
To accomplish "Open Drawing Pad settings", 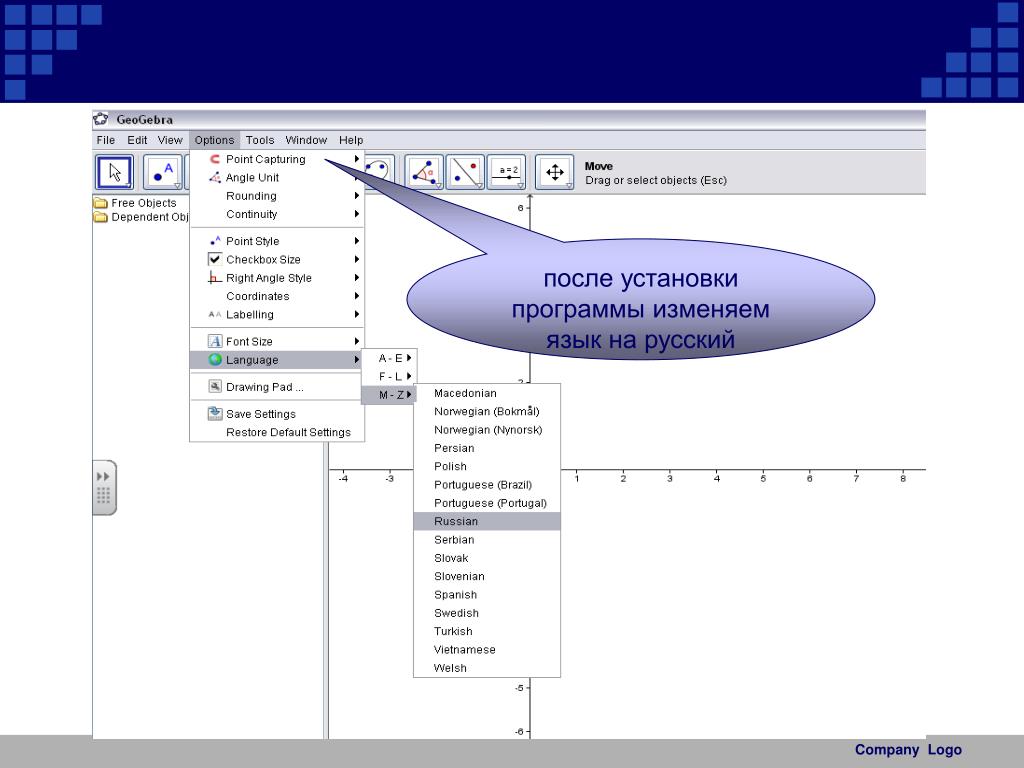I will point(277,386).
